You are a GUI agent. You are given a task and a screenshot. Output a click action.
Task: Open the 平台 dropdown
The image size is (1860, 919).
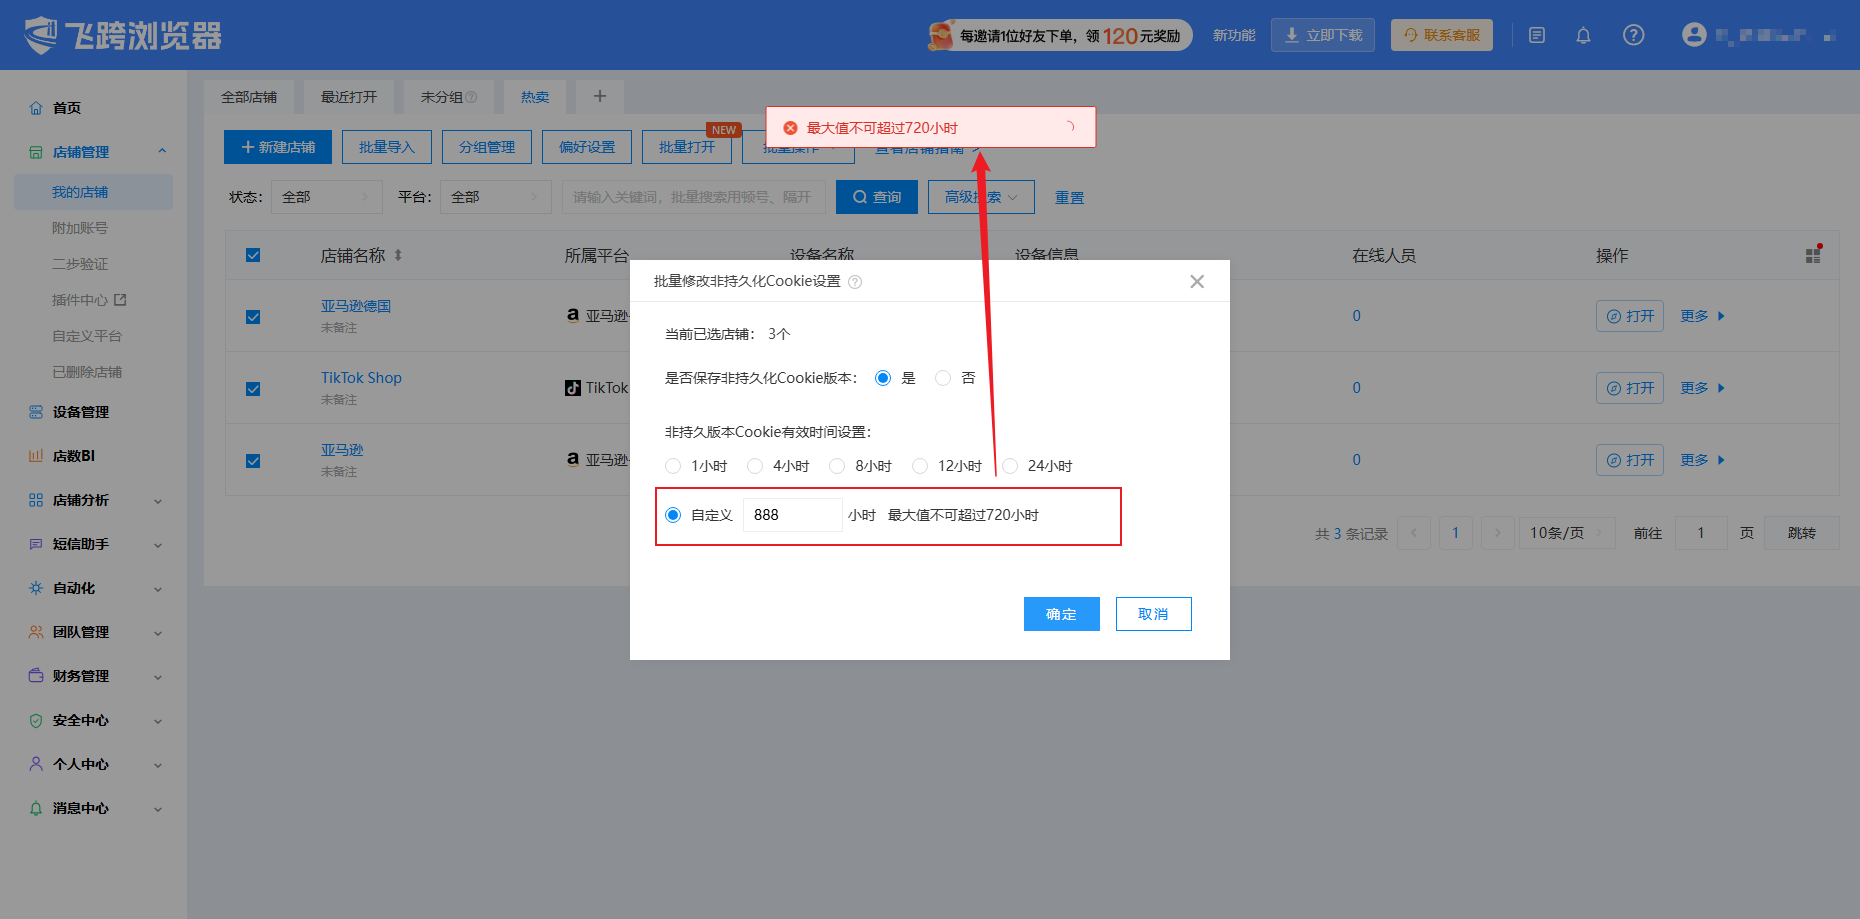496,197
